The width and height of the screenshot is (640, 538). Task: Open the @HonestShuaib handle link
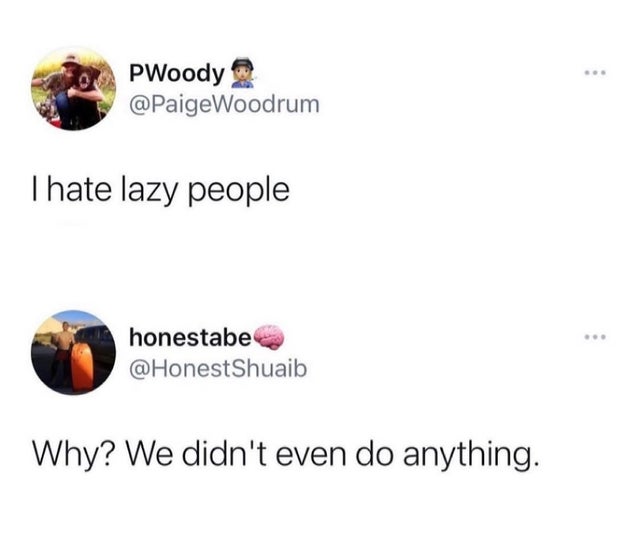coord(218,368)
